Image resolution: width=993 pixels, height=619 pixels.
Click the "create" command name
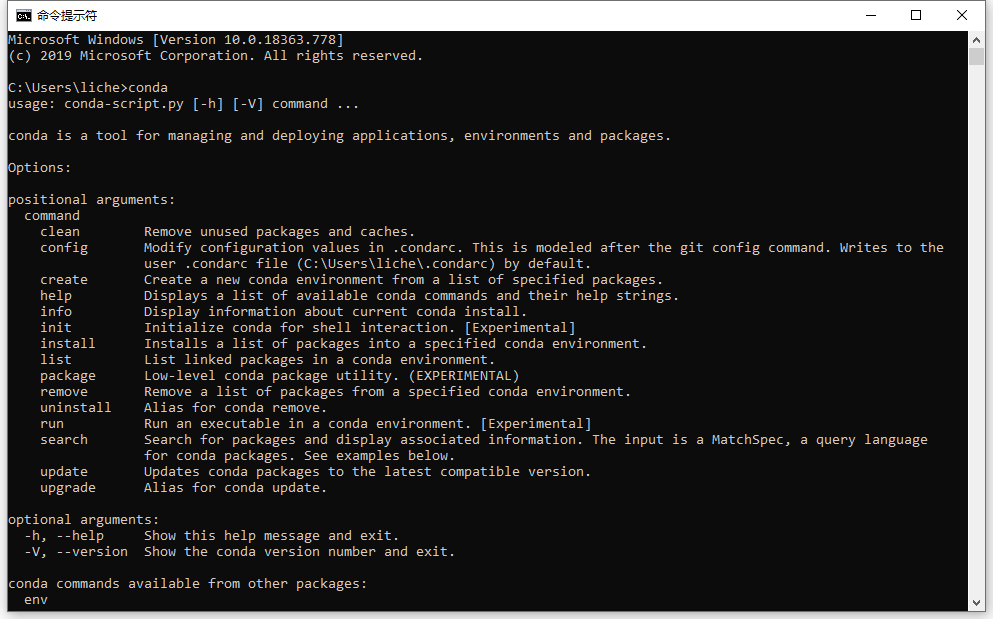(x=64, y=280)
